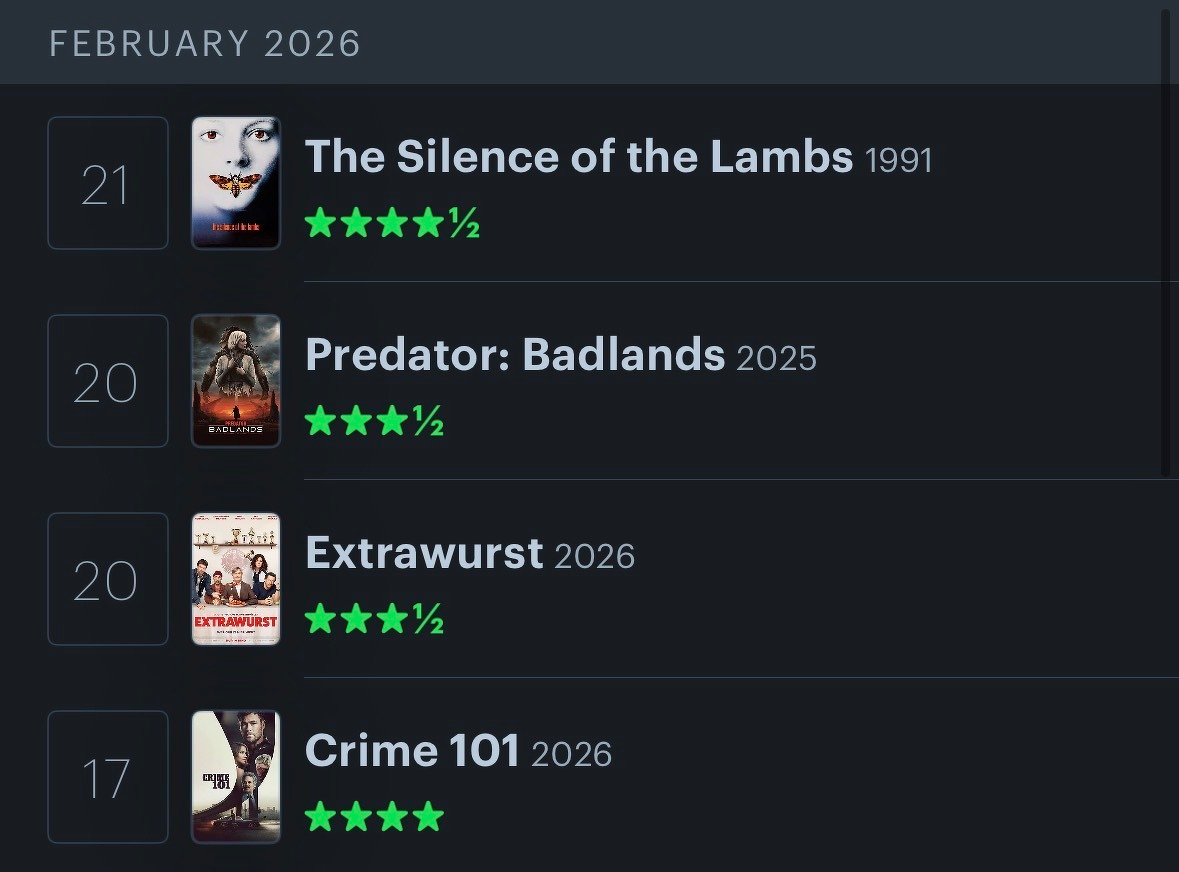This screenshot has width=1179, height=872.
Task: Click day 20 box beside Predator: Badlands
Action: (107, 381)
